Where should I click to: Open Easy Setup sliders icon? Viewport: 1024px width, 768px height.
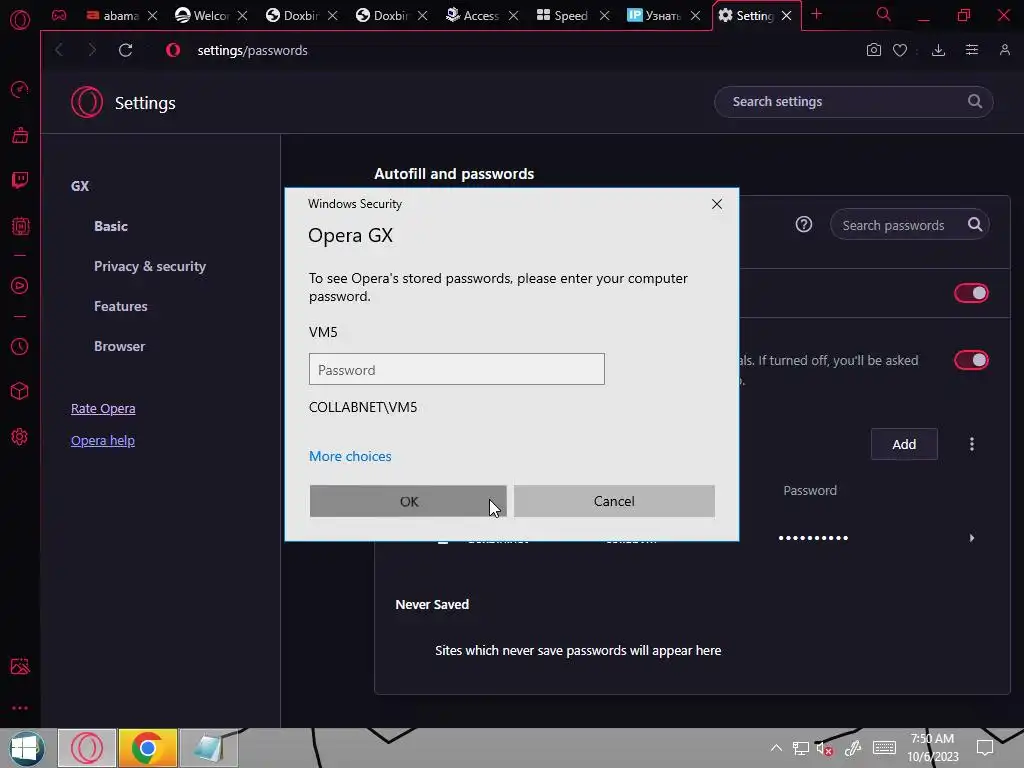[972, 50]
